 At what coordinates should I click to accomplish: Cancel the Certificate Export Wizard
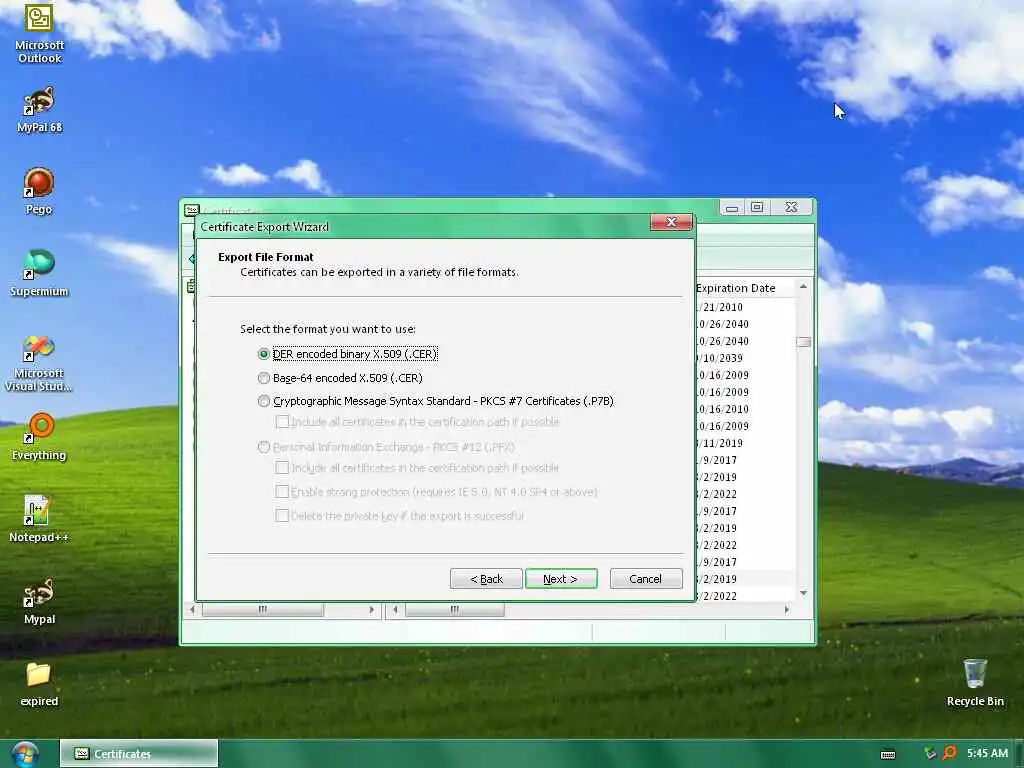(646, 579)
